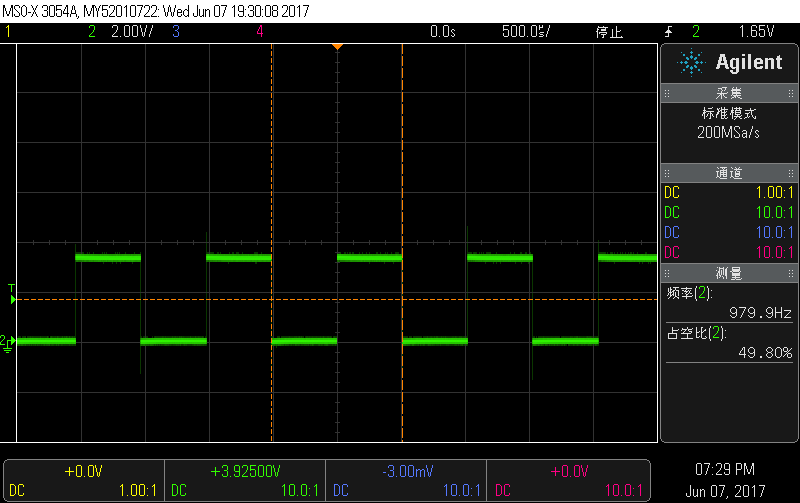Screen dimensions: 800x503
Task: Open the 通道 channel panel header
Action: click(729, 173)
